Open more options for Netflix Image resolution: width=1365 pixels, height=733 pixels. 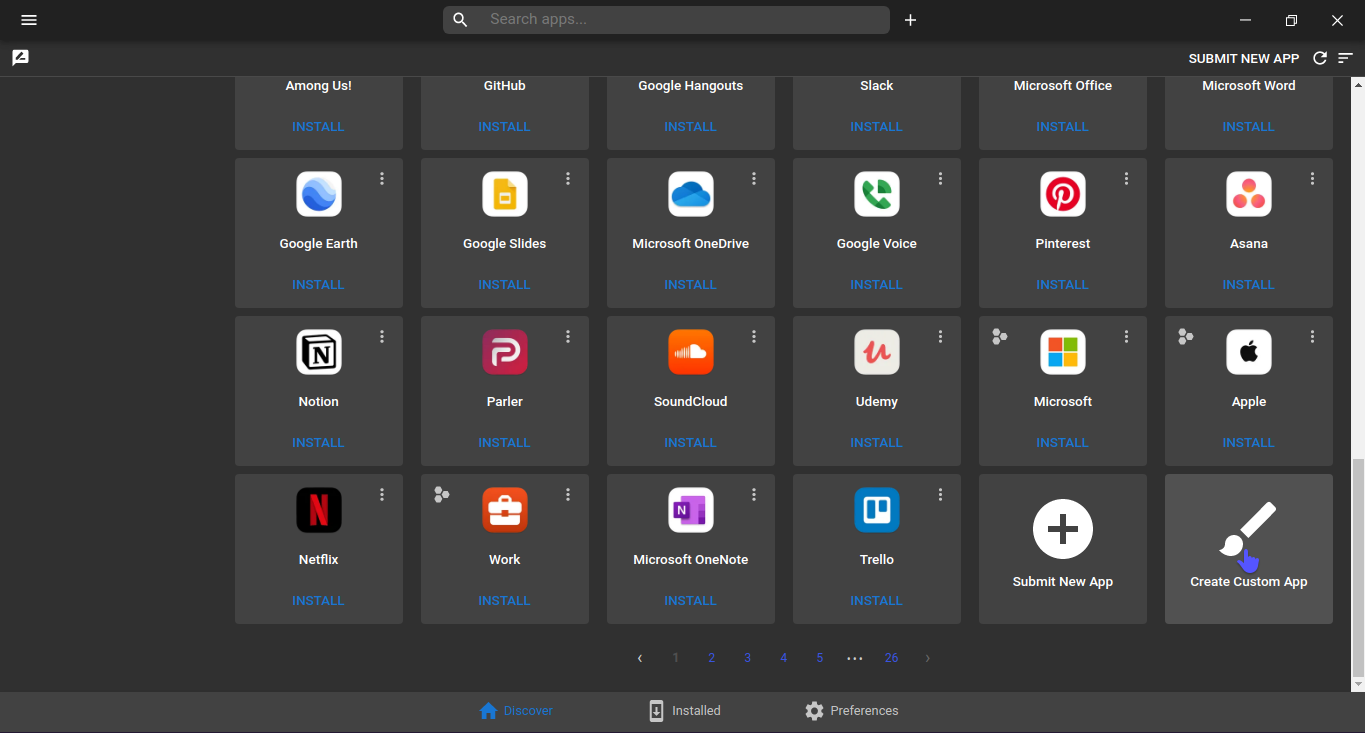click(x=382, y=495)
